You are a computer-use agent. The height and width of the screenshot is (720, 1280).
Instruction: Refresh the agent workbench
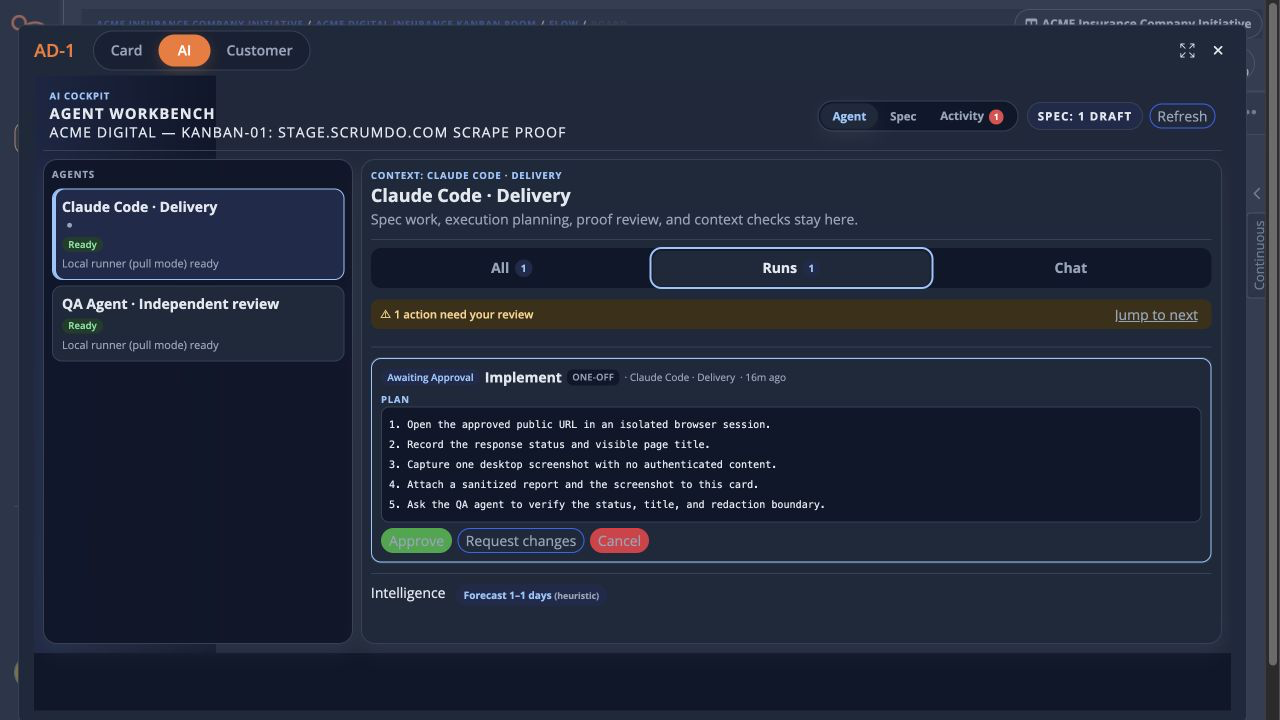1182,116
